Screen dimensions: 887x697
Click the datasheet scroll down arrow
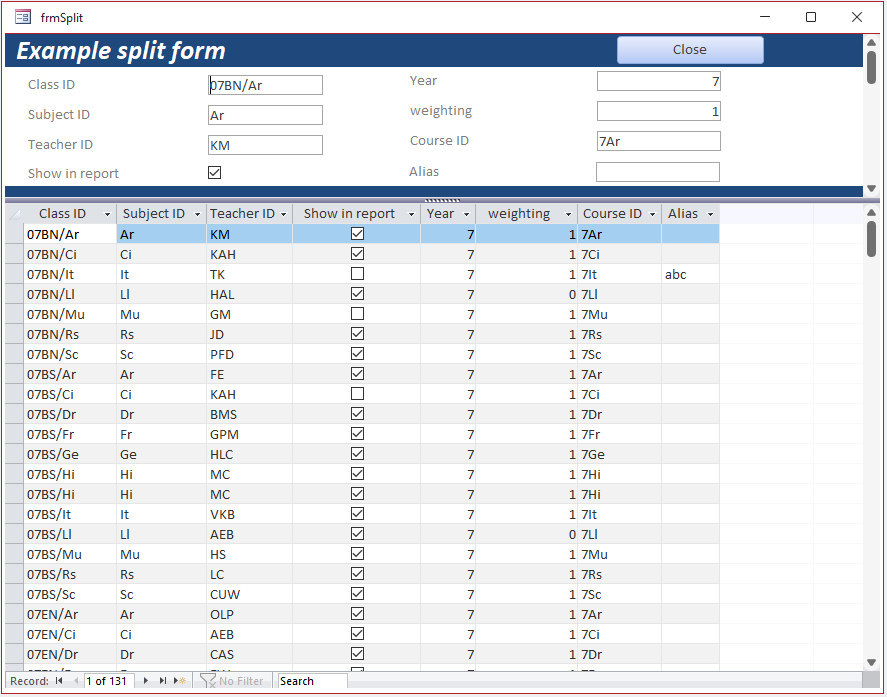(871, 662)
